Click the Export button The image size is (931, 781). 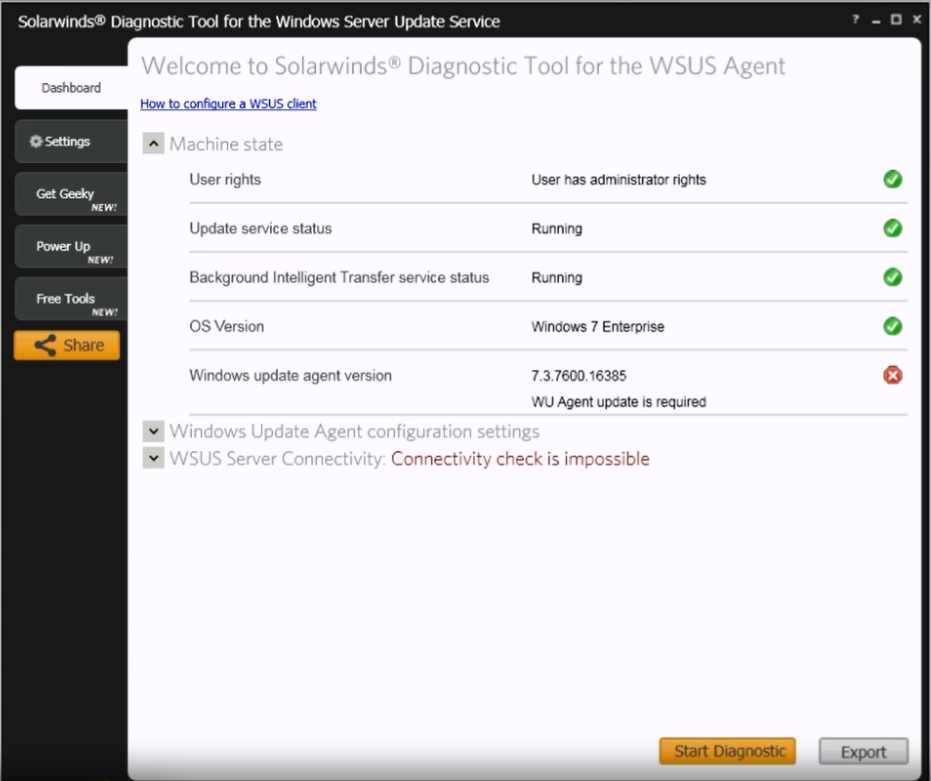point(863,752)
